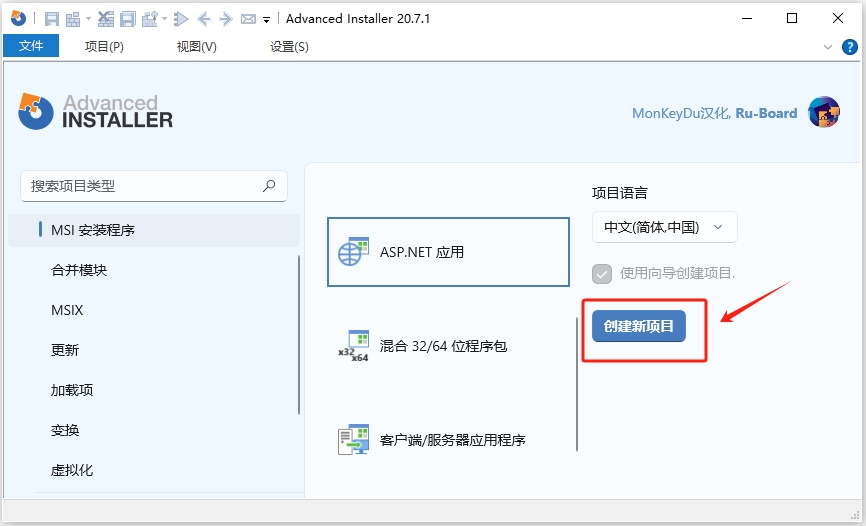Image resolution: width=866 pixels, height=526 pixels.
Task: Click the Save All double-floppy icon
Action: coord(128,19)
